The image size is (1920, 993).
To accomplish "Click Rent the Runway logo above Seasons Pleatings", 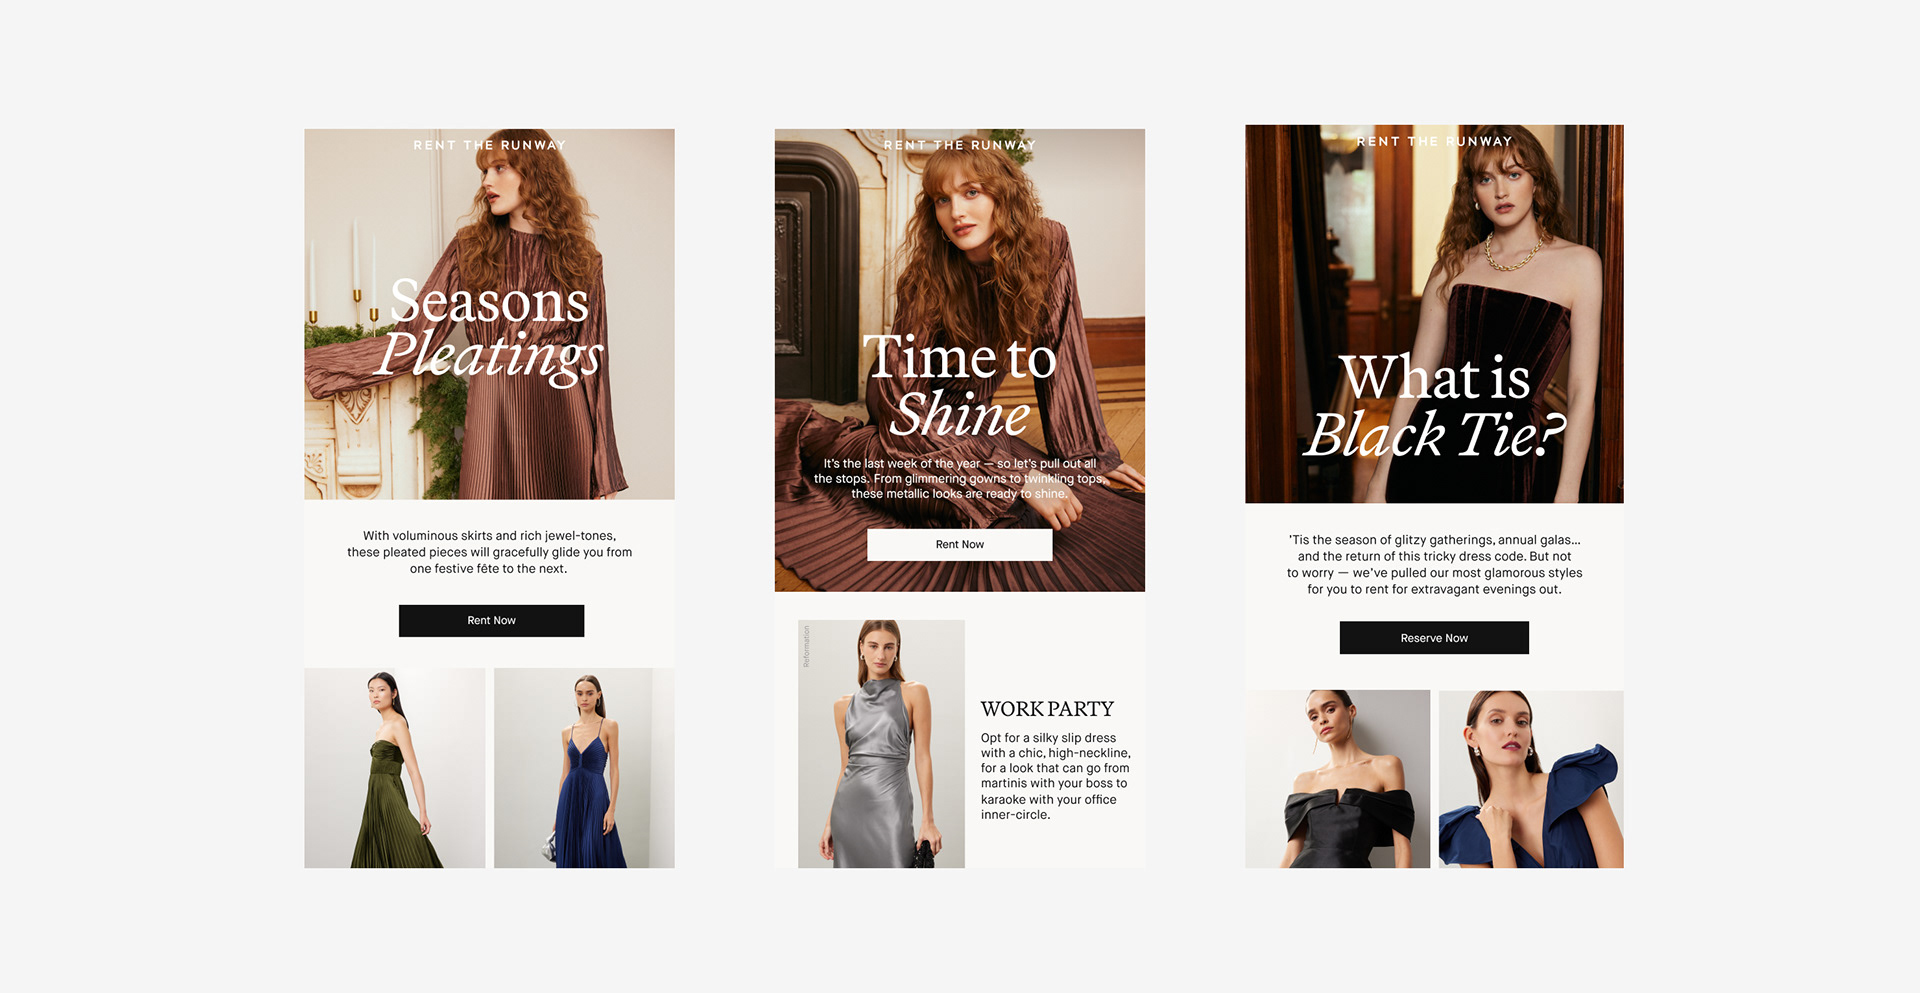I will coord(490,145).
